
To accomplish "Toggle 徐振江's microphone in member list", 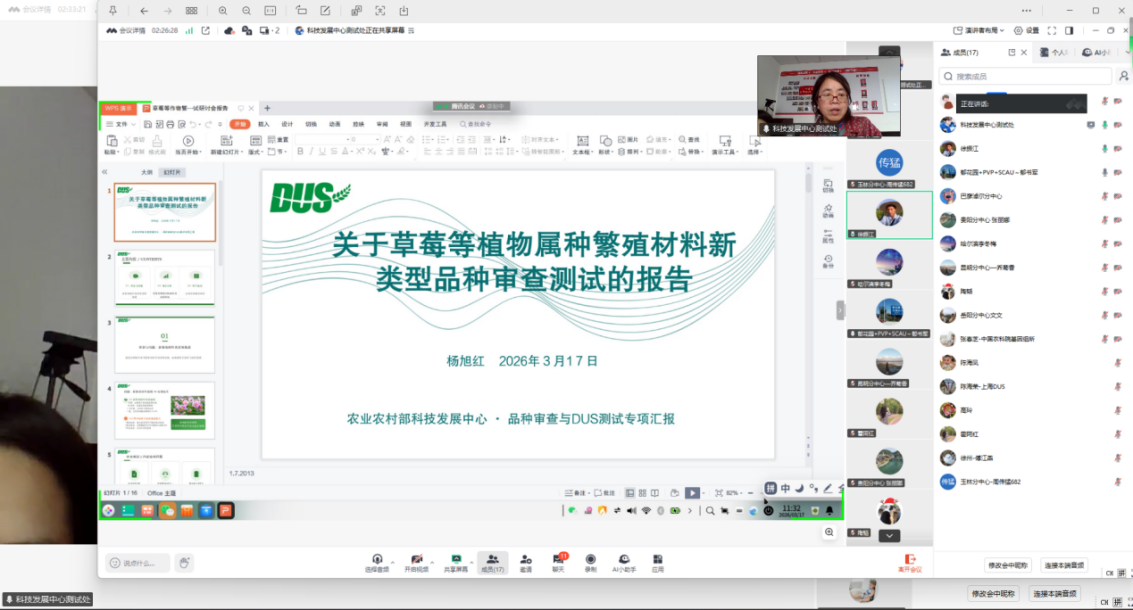I will point(1105,148).
